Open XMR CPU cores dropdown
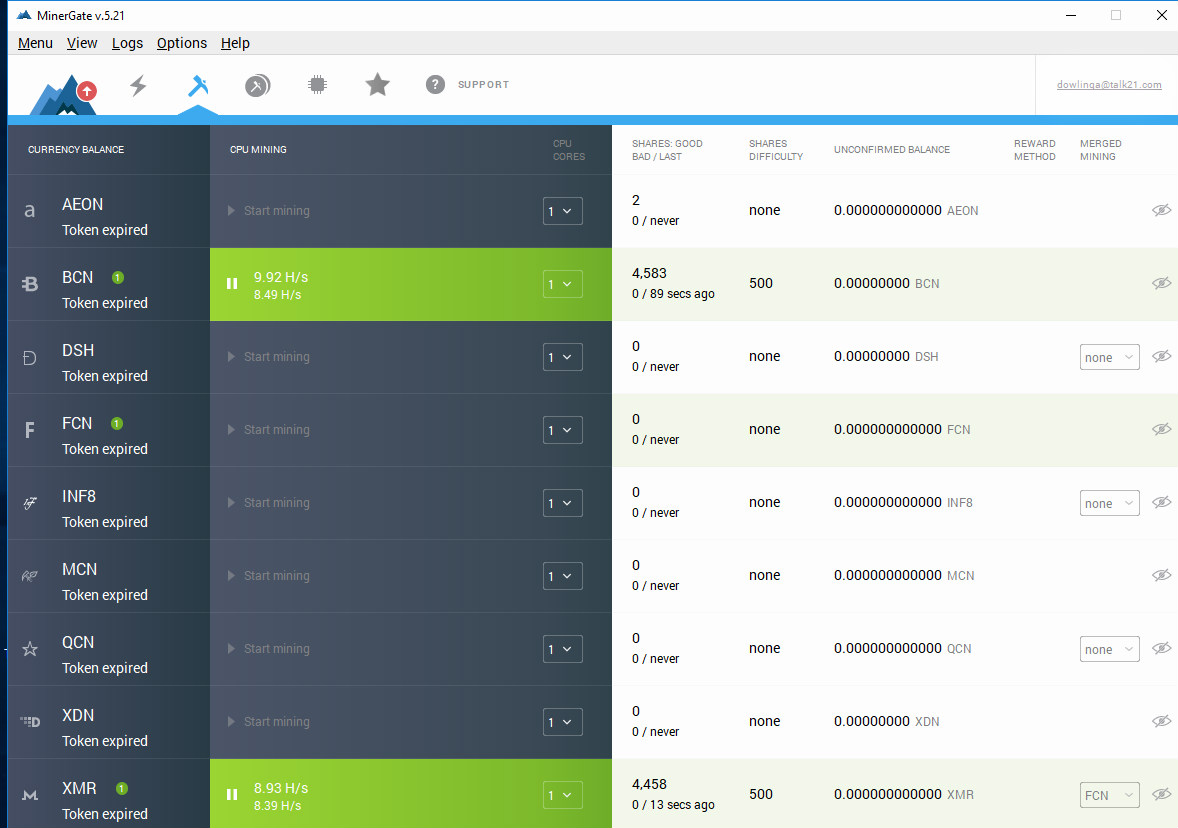Image resolution: width=1178 pixels, height=828 pixels. click(x=563, y=795)
